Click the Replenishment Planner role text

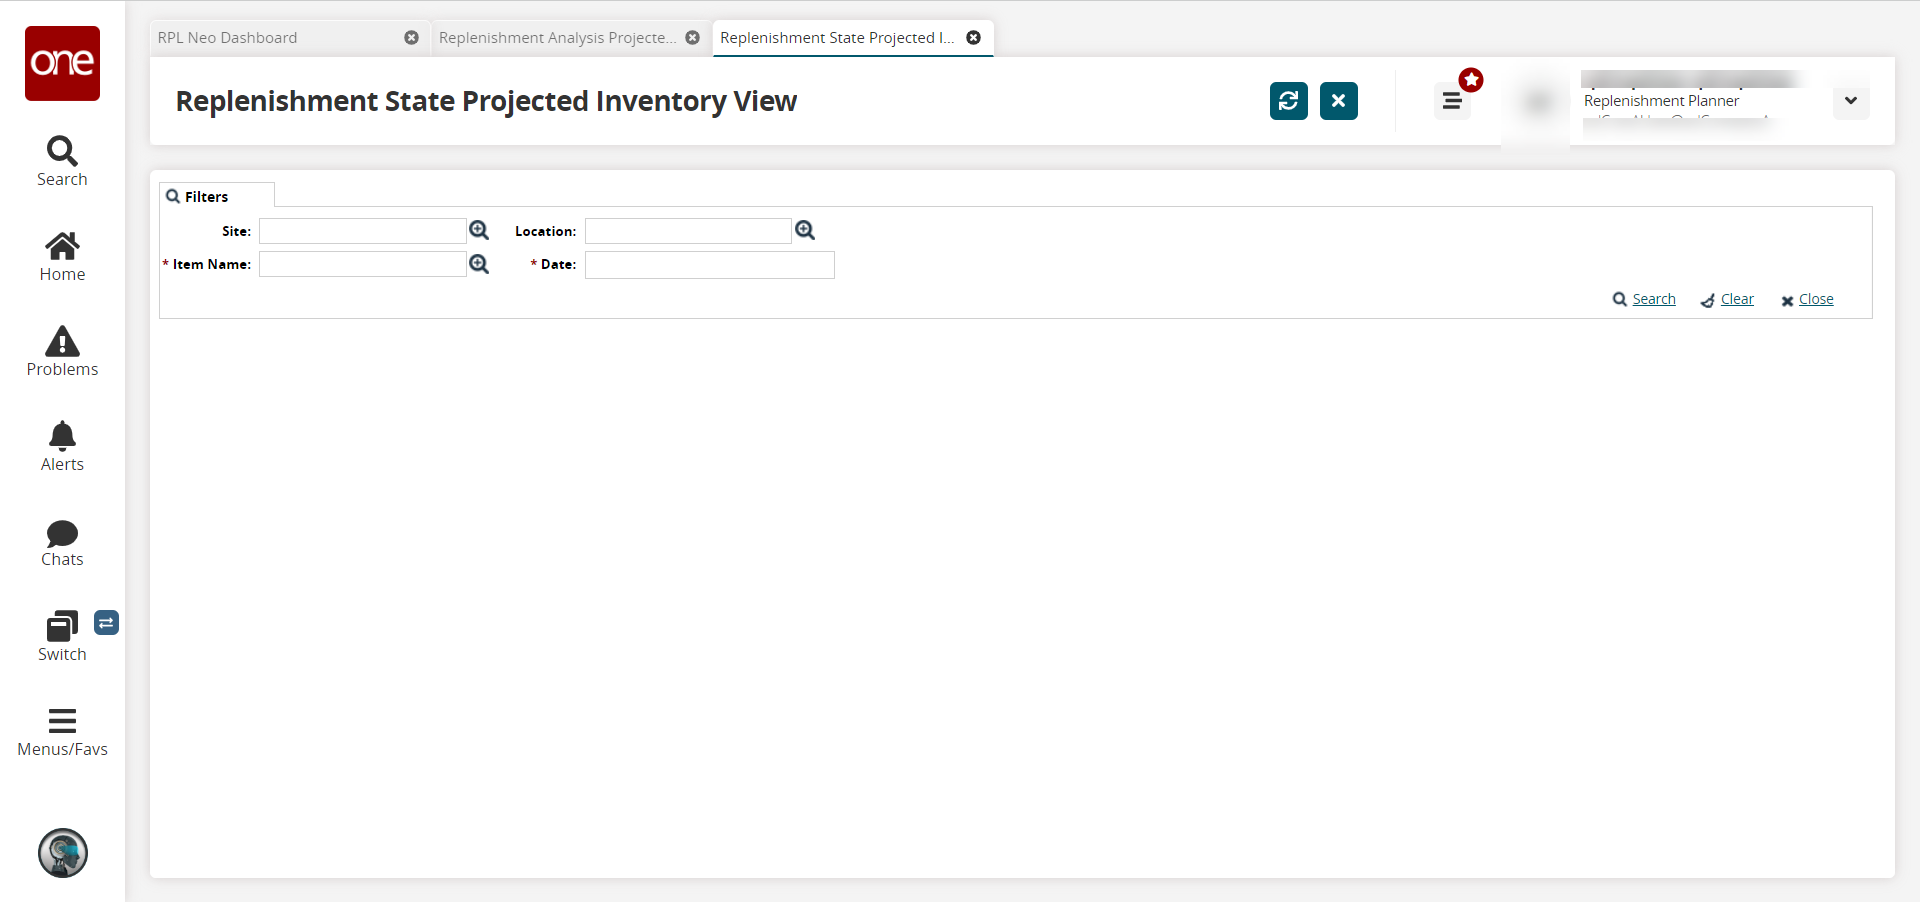[1661, 101]
